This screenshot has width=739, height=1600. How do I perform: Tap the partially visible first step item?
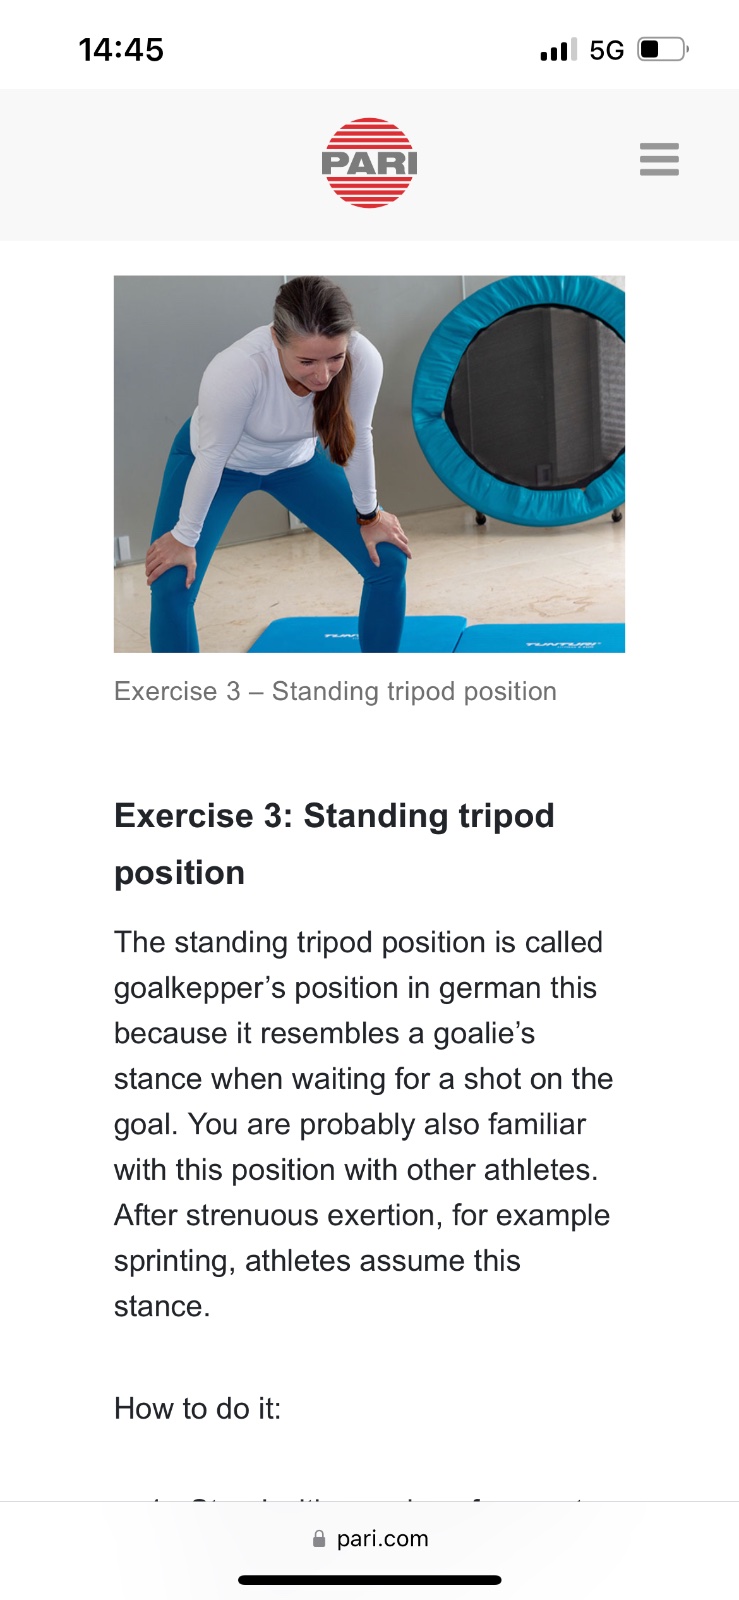pos(370,1495)
